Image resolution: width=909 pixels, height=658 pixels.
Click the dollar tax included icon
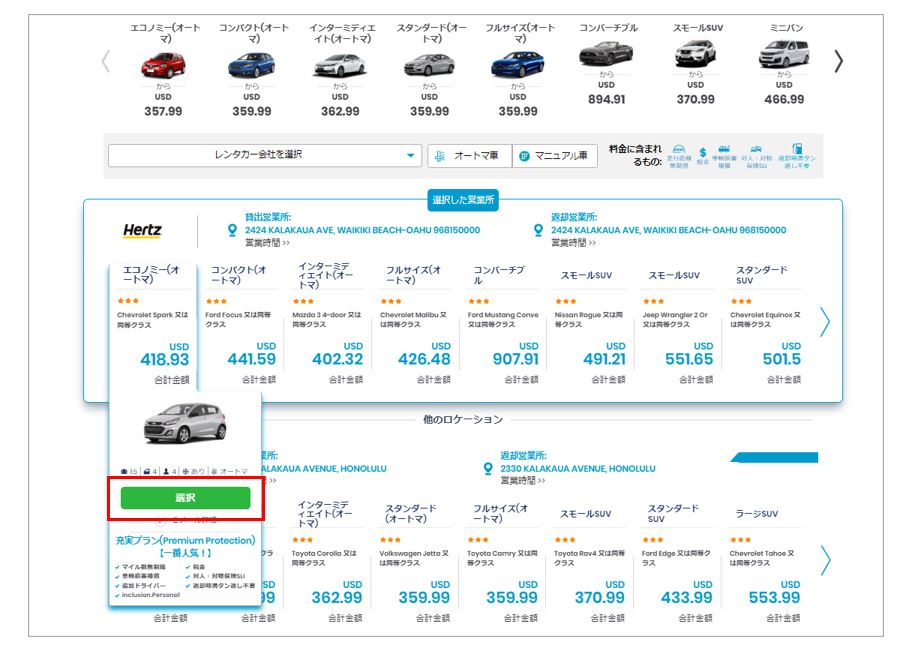tap(703, 152)
